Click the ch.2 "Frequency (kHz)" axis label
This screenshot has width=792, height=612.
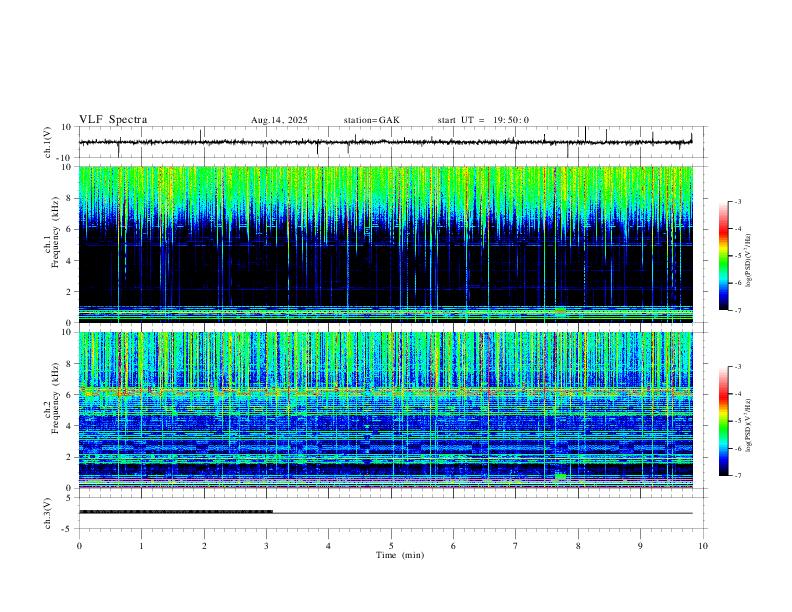[55, 397]
